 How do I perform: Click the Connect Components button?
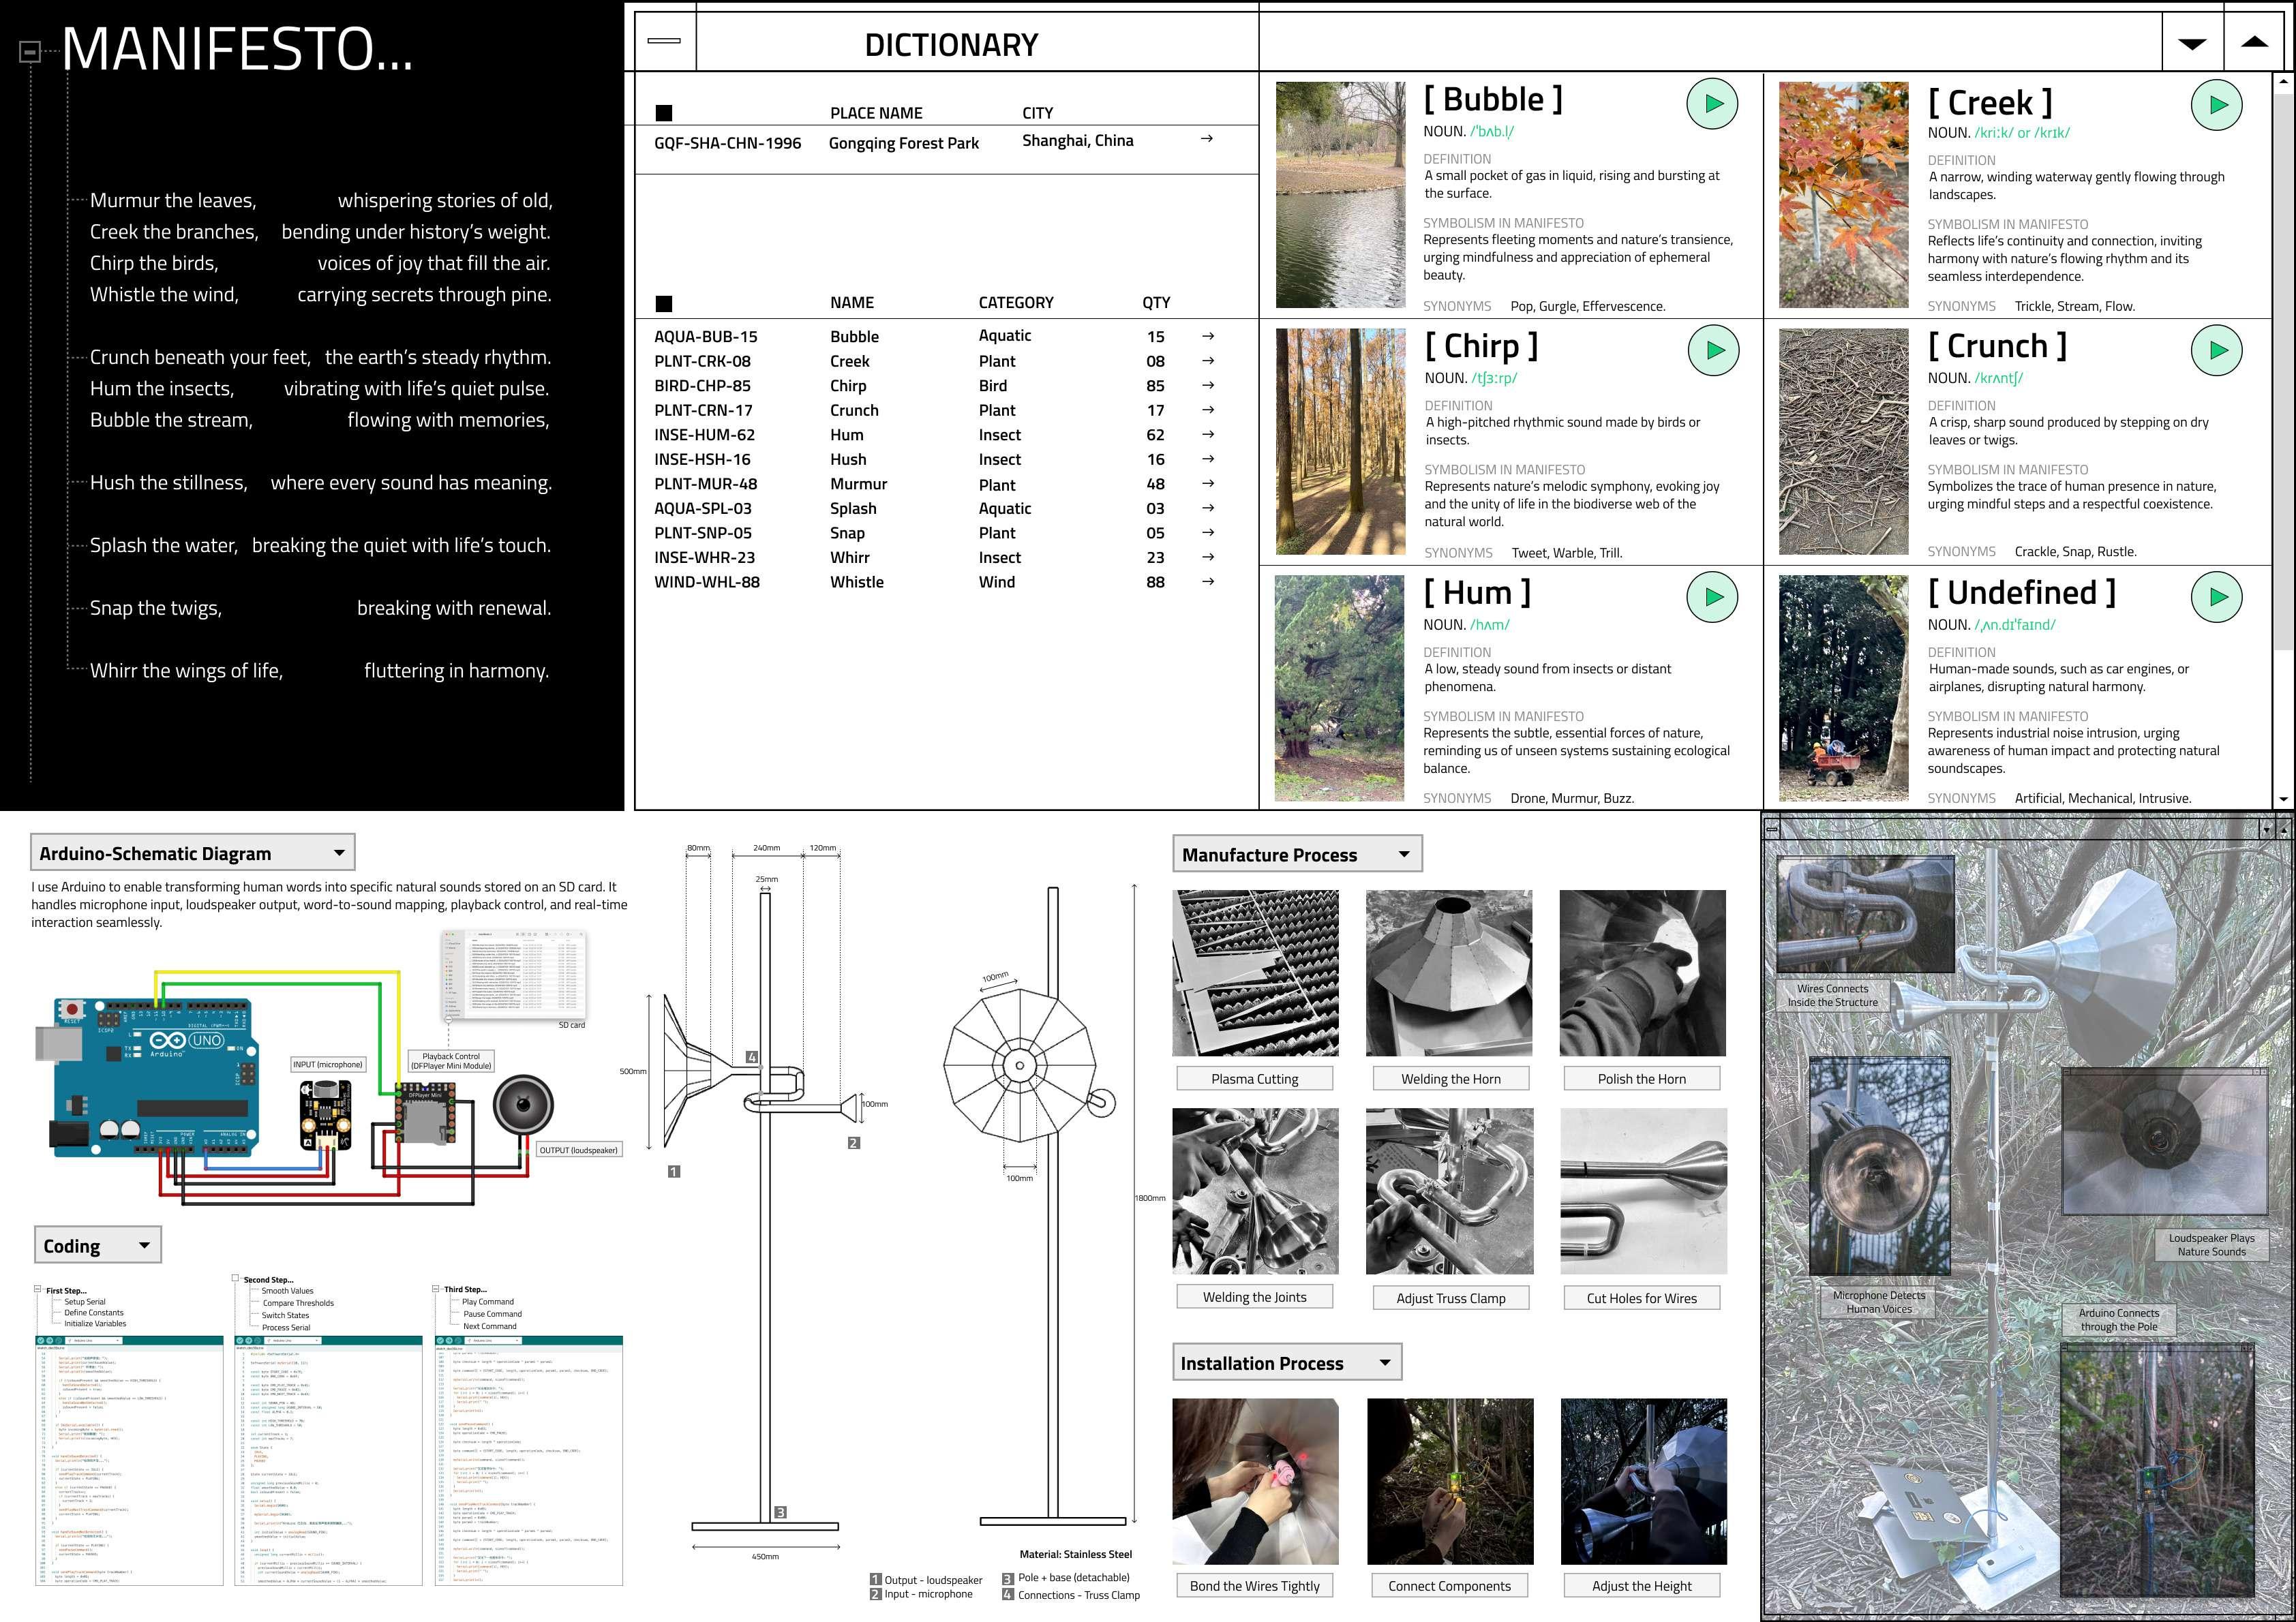tap(1449, 1586)
